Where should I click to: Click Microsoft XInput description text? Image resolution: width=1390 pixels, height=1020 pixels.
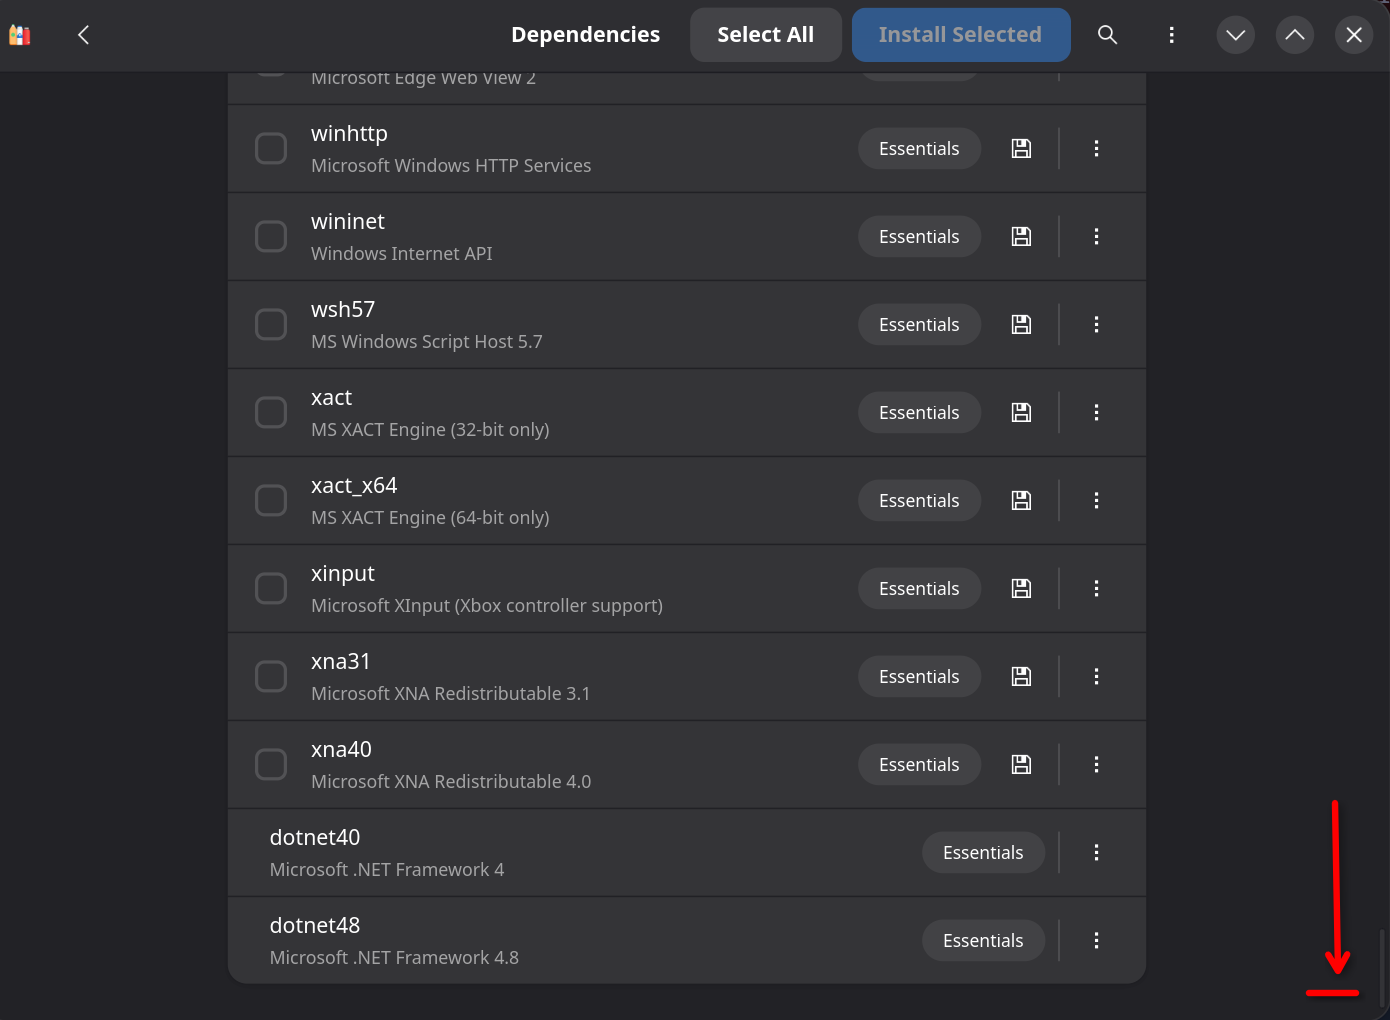487,606
